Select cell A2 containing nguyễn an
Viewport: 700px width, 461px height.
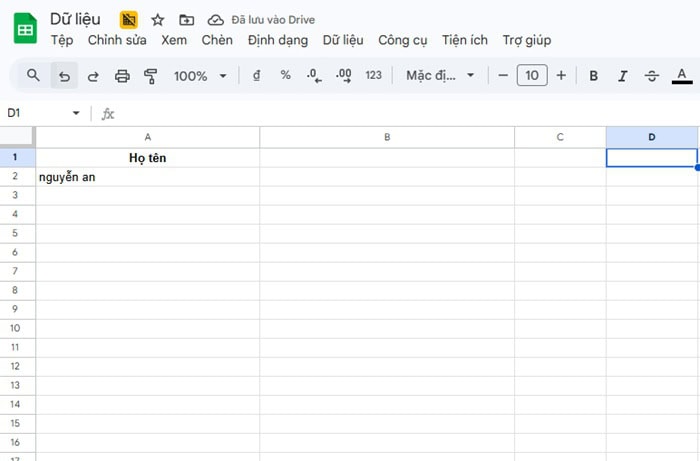click(x=147, y=177)
